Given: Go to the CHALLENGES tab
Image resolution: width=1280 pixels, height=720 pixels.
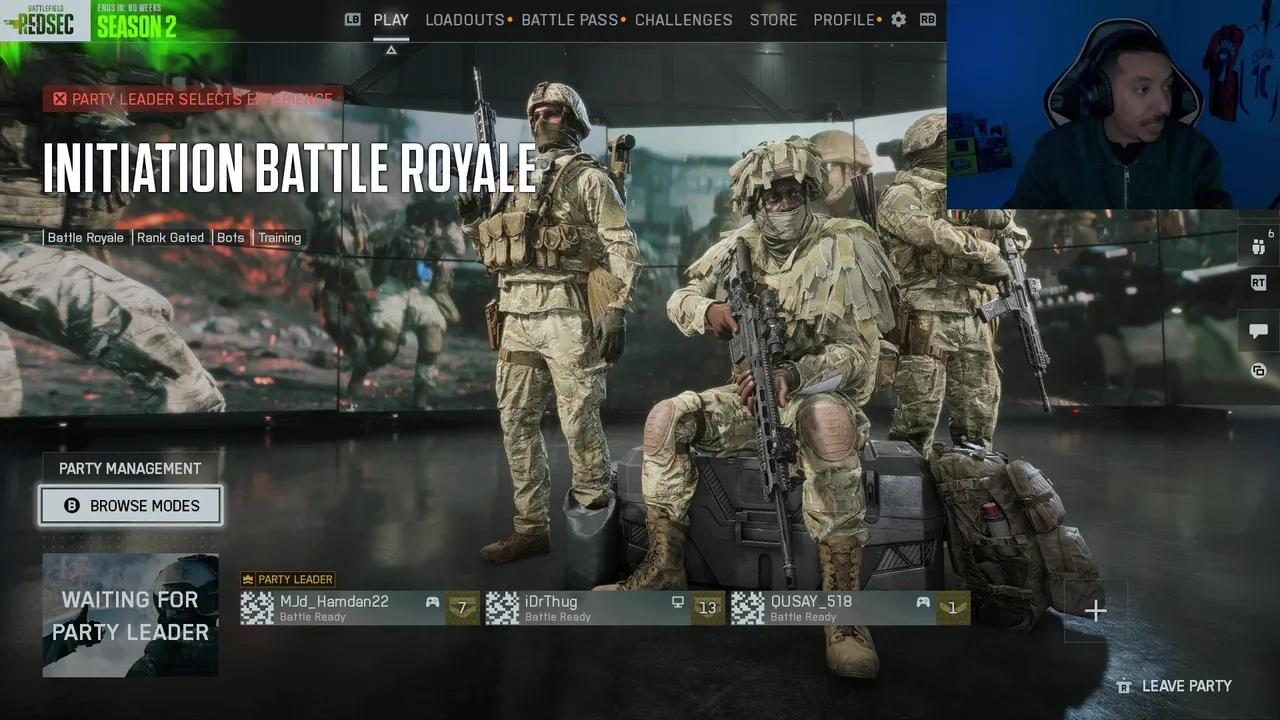Looking at the screenshot, I should (x=684, y=20).
